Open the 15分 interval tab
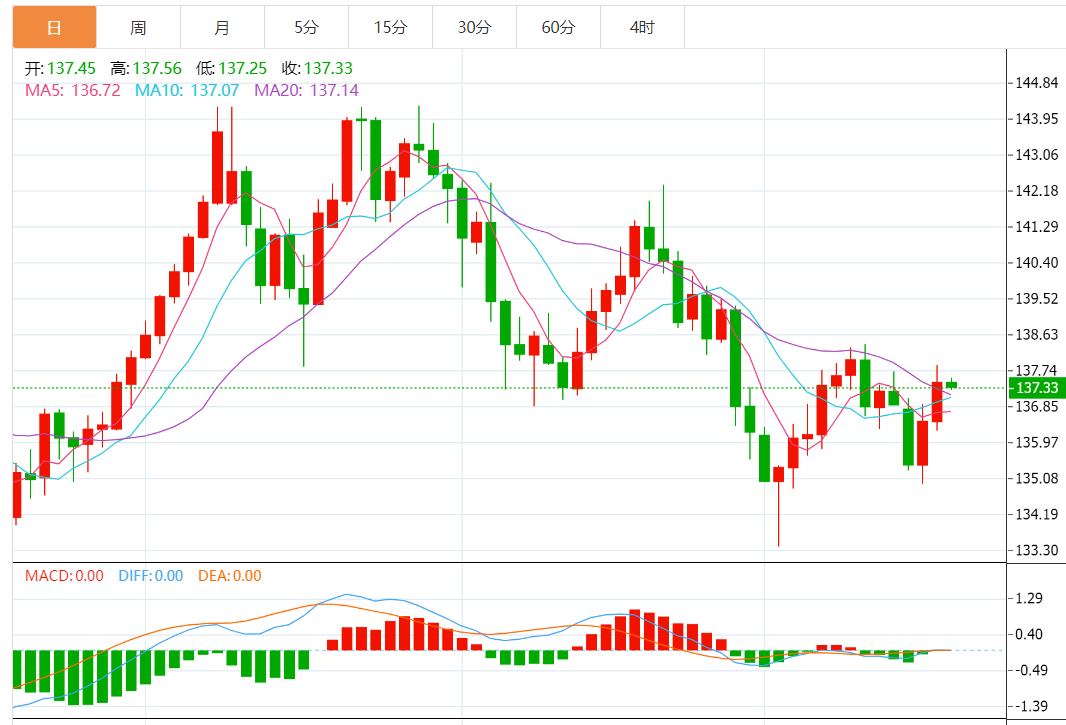 [390, 27]
